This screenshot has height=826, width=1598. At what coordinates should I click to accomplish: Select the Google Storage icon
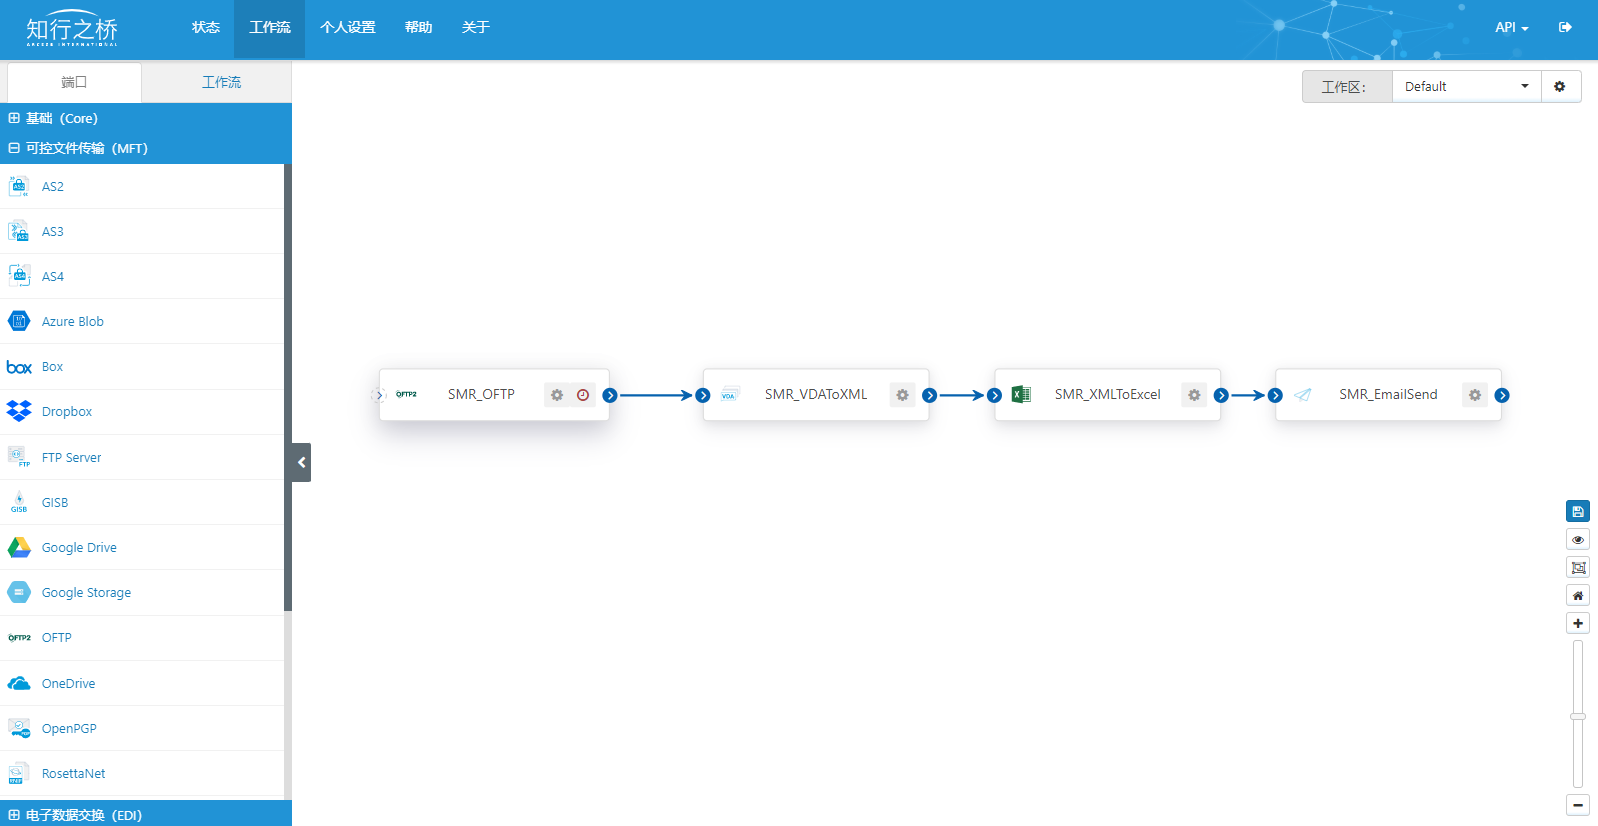(x=19, y=592)
